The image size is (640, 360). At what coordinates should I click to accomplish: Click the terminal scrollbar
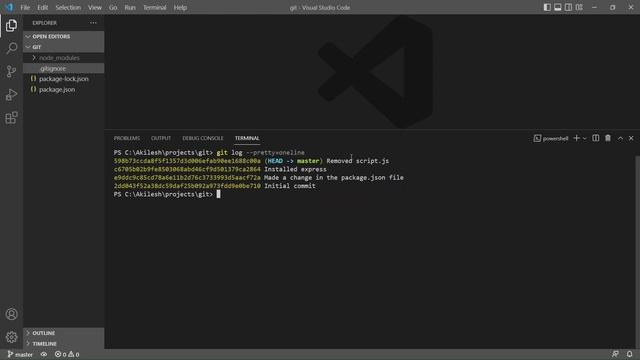click(637, 252)
